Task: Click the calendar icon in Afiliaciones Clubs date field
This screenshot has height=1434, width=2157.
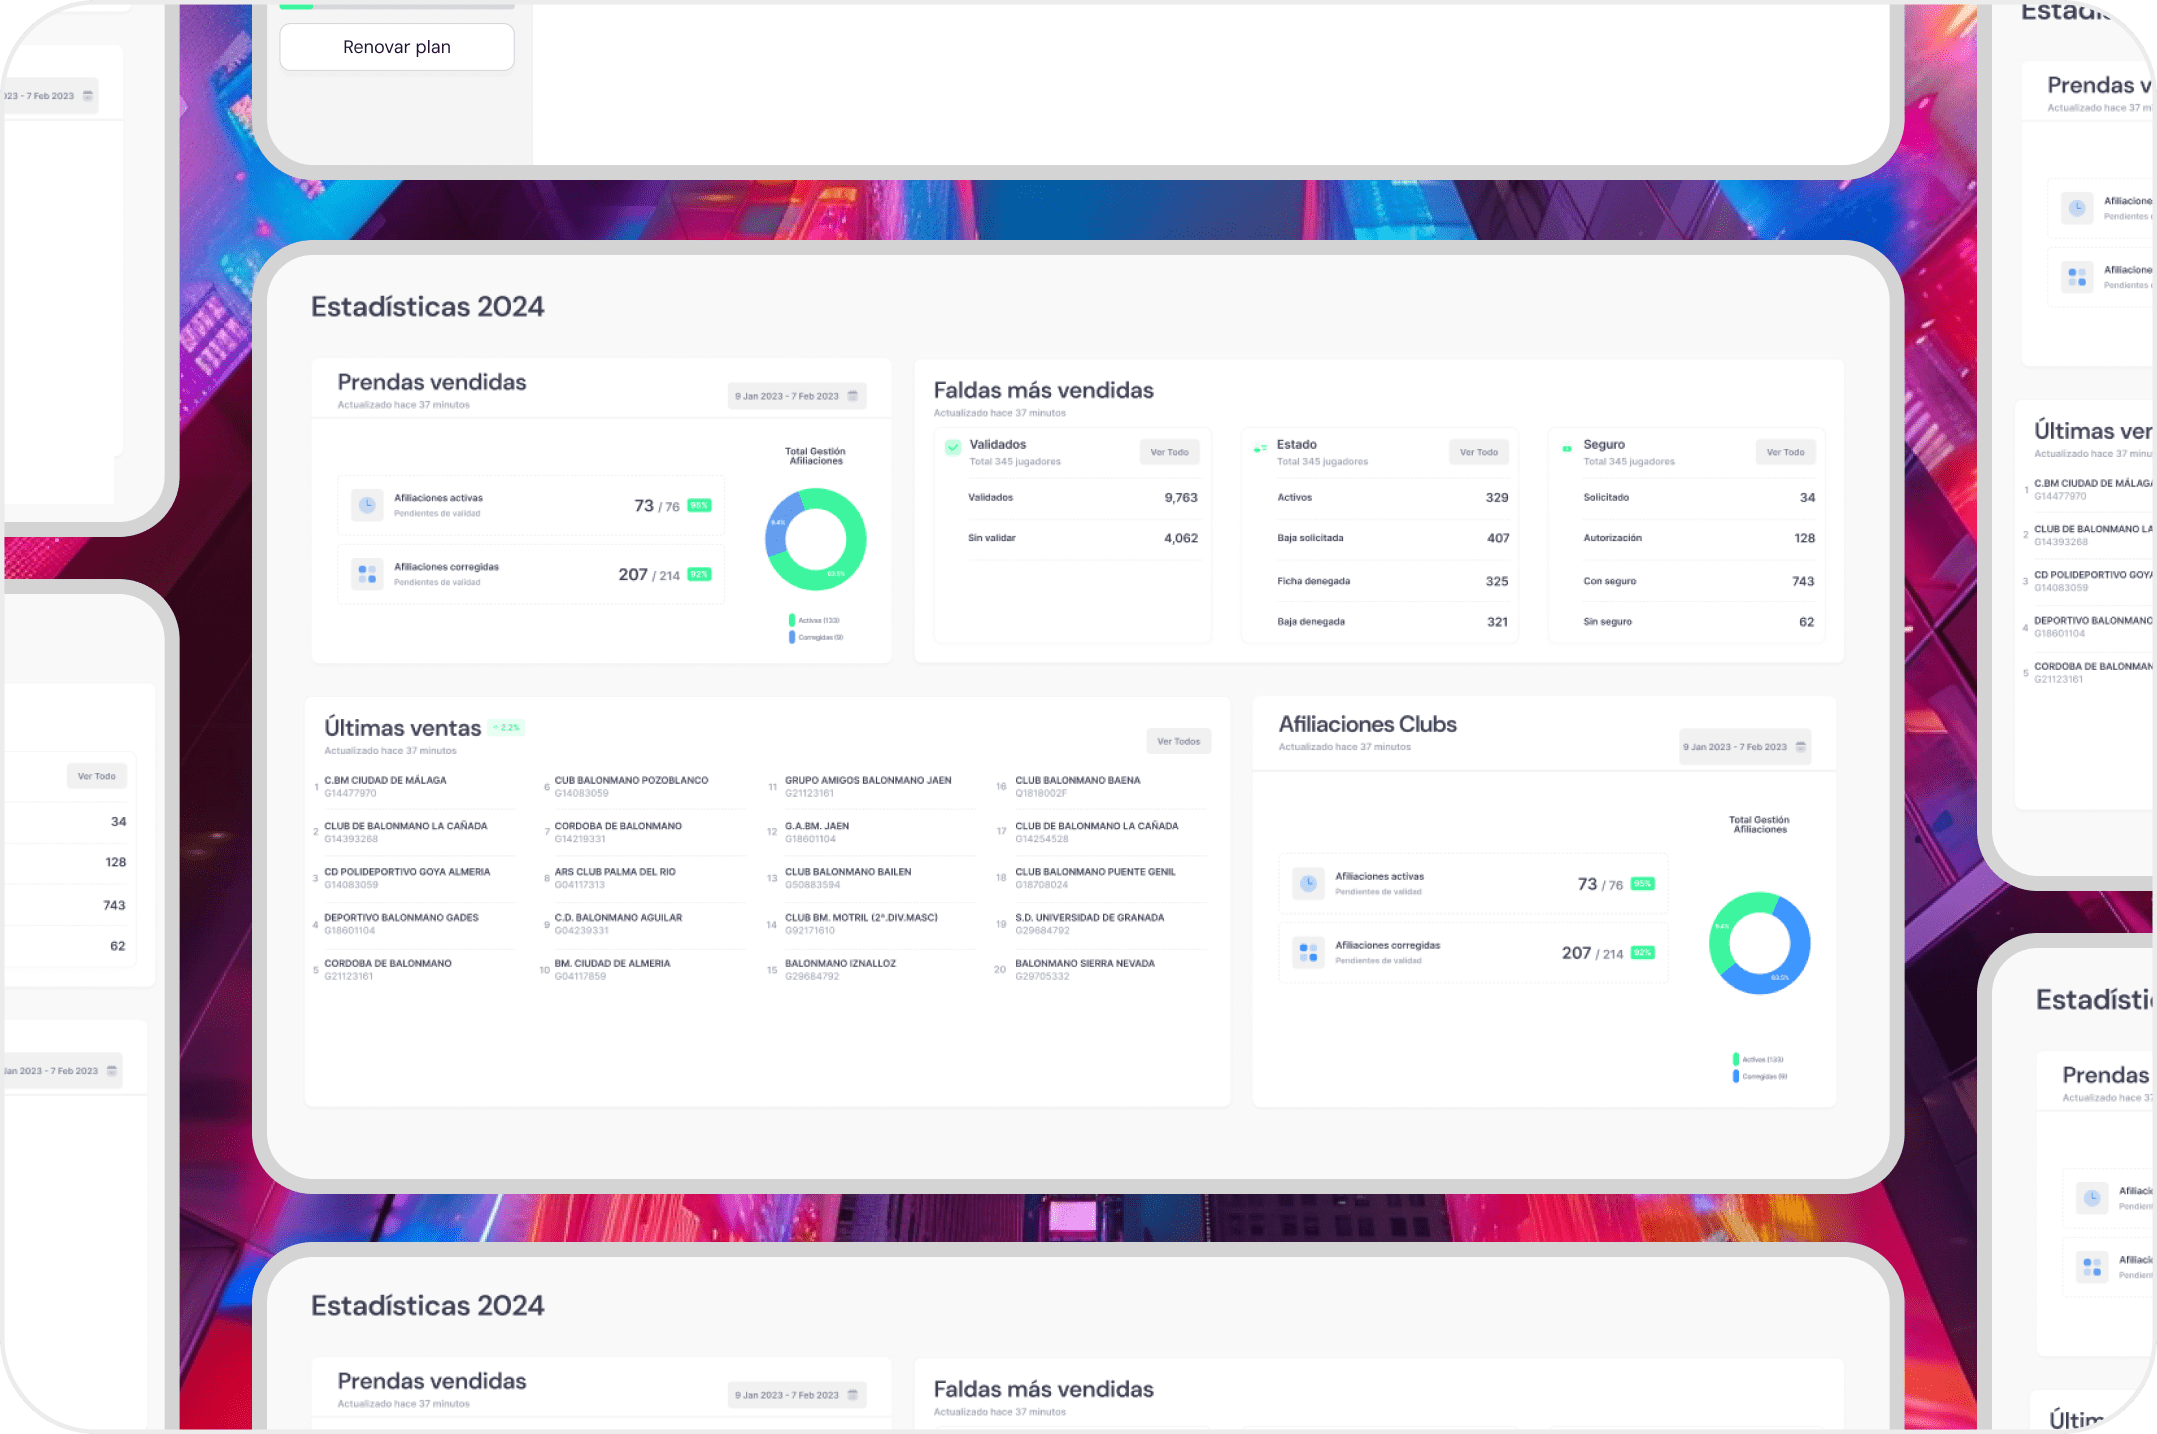Action: [x=1800, y=747]
